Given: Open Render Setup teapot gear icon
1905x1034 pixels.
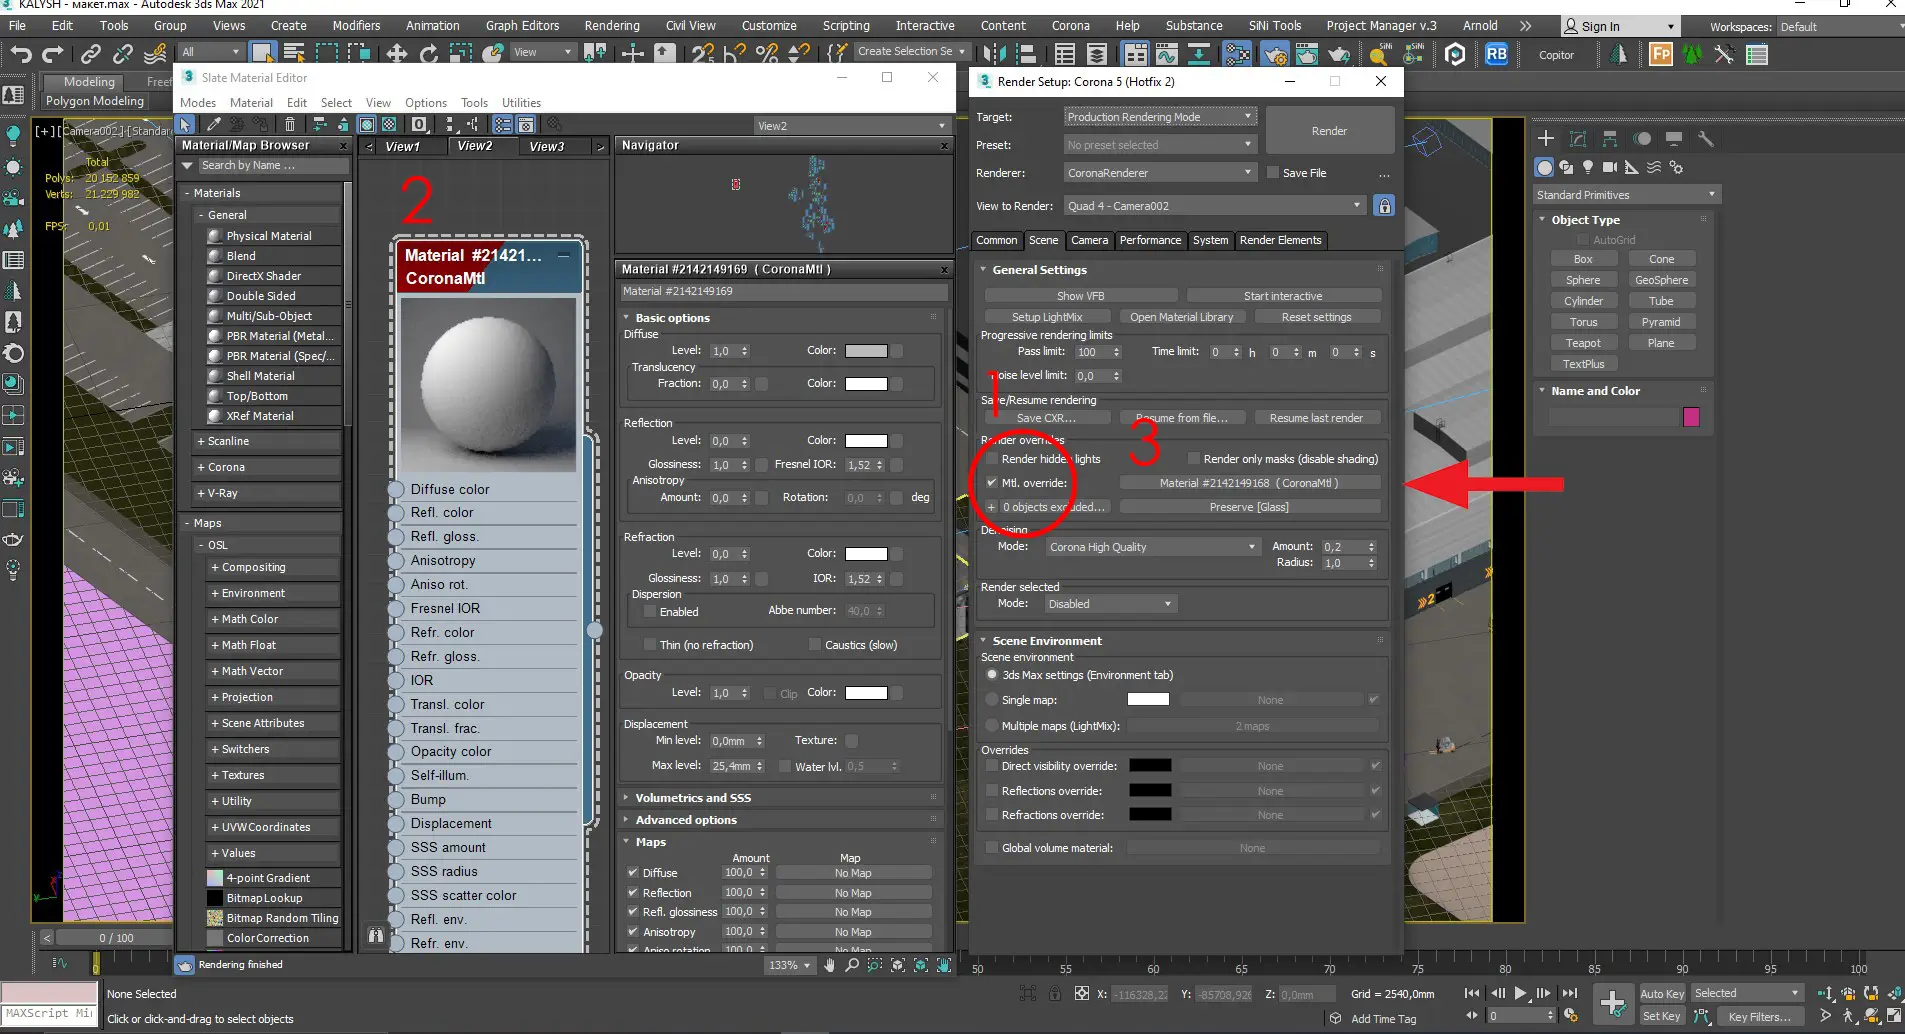Looking at the screenshot, I should point(1275,54).
